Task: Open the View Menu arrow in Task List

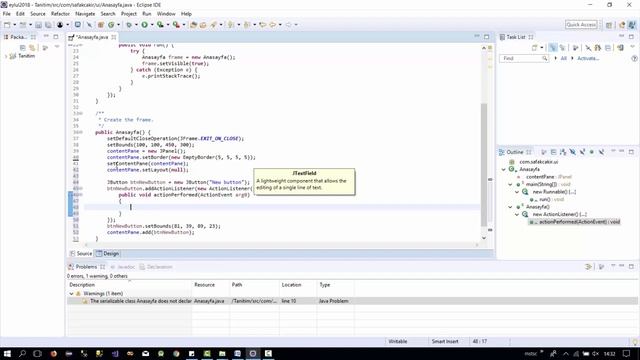Action: point(632,47)
